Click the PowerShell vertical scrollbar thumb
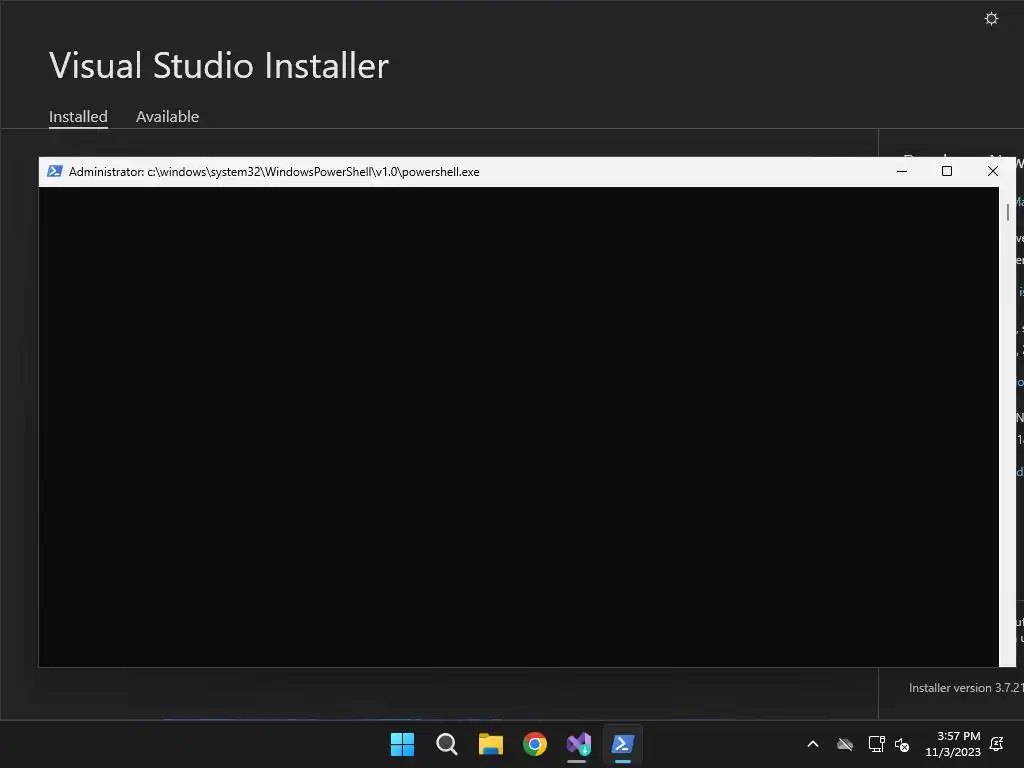This screenshot has width=1024, height=768. pos(1008,212)
